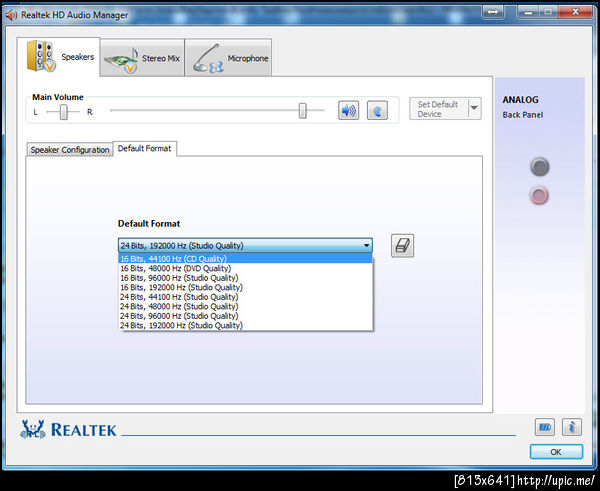
Task: Click the ANALOG label
Action: tap(520, 100)
